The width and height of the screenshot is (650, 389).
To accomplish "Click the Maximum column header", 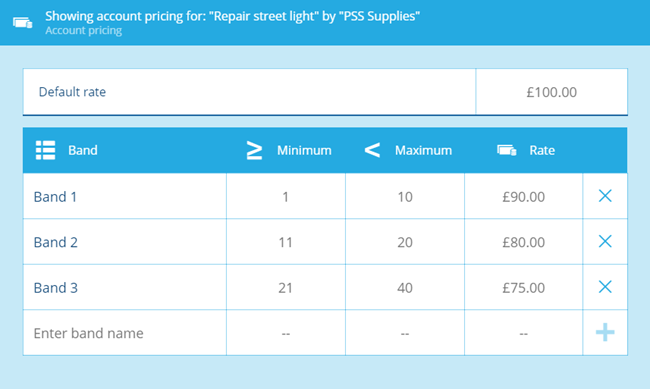I will tap(423, 150).
